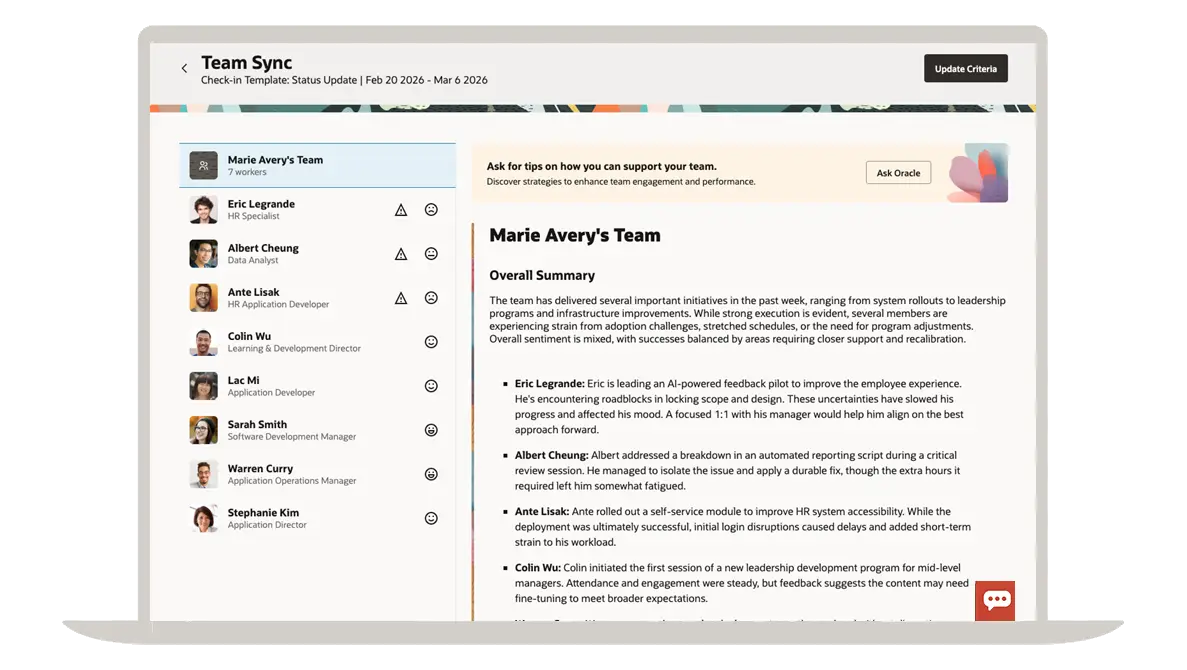Image resolution: width=1187 pixels, height=670 pixels.
Task: Click Colin Wu's smiley sentiment icon
Action: click(x=431, y=342)
